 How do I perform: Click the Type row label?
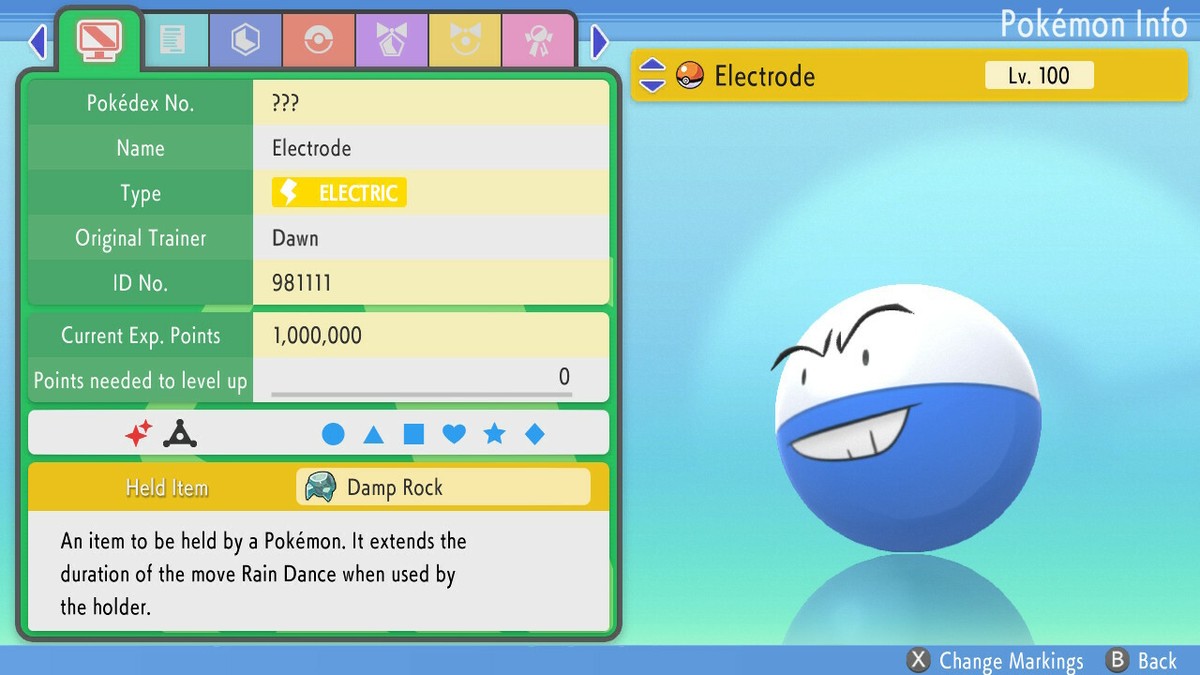point(141,193)
